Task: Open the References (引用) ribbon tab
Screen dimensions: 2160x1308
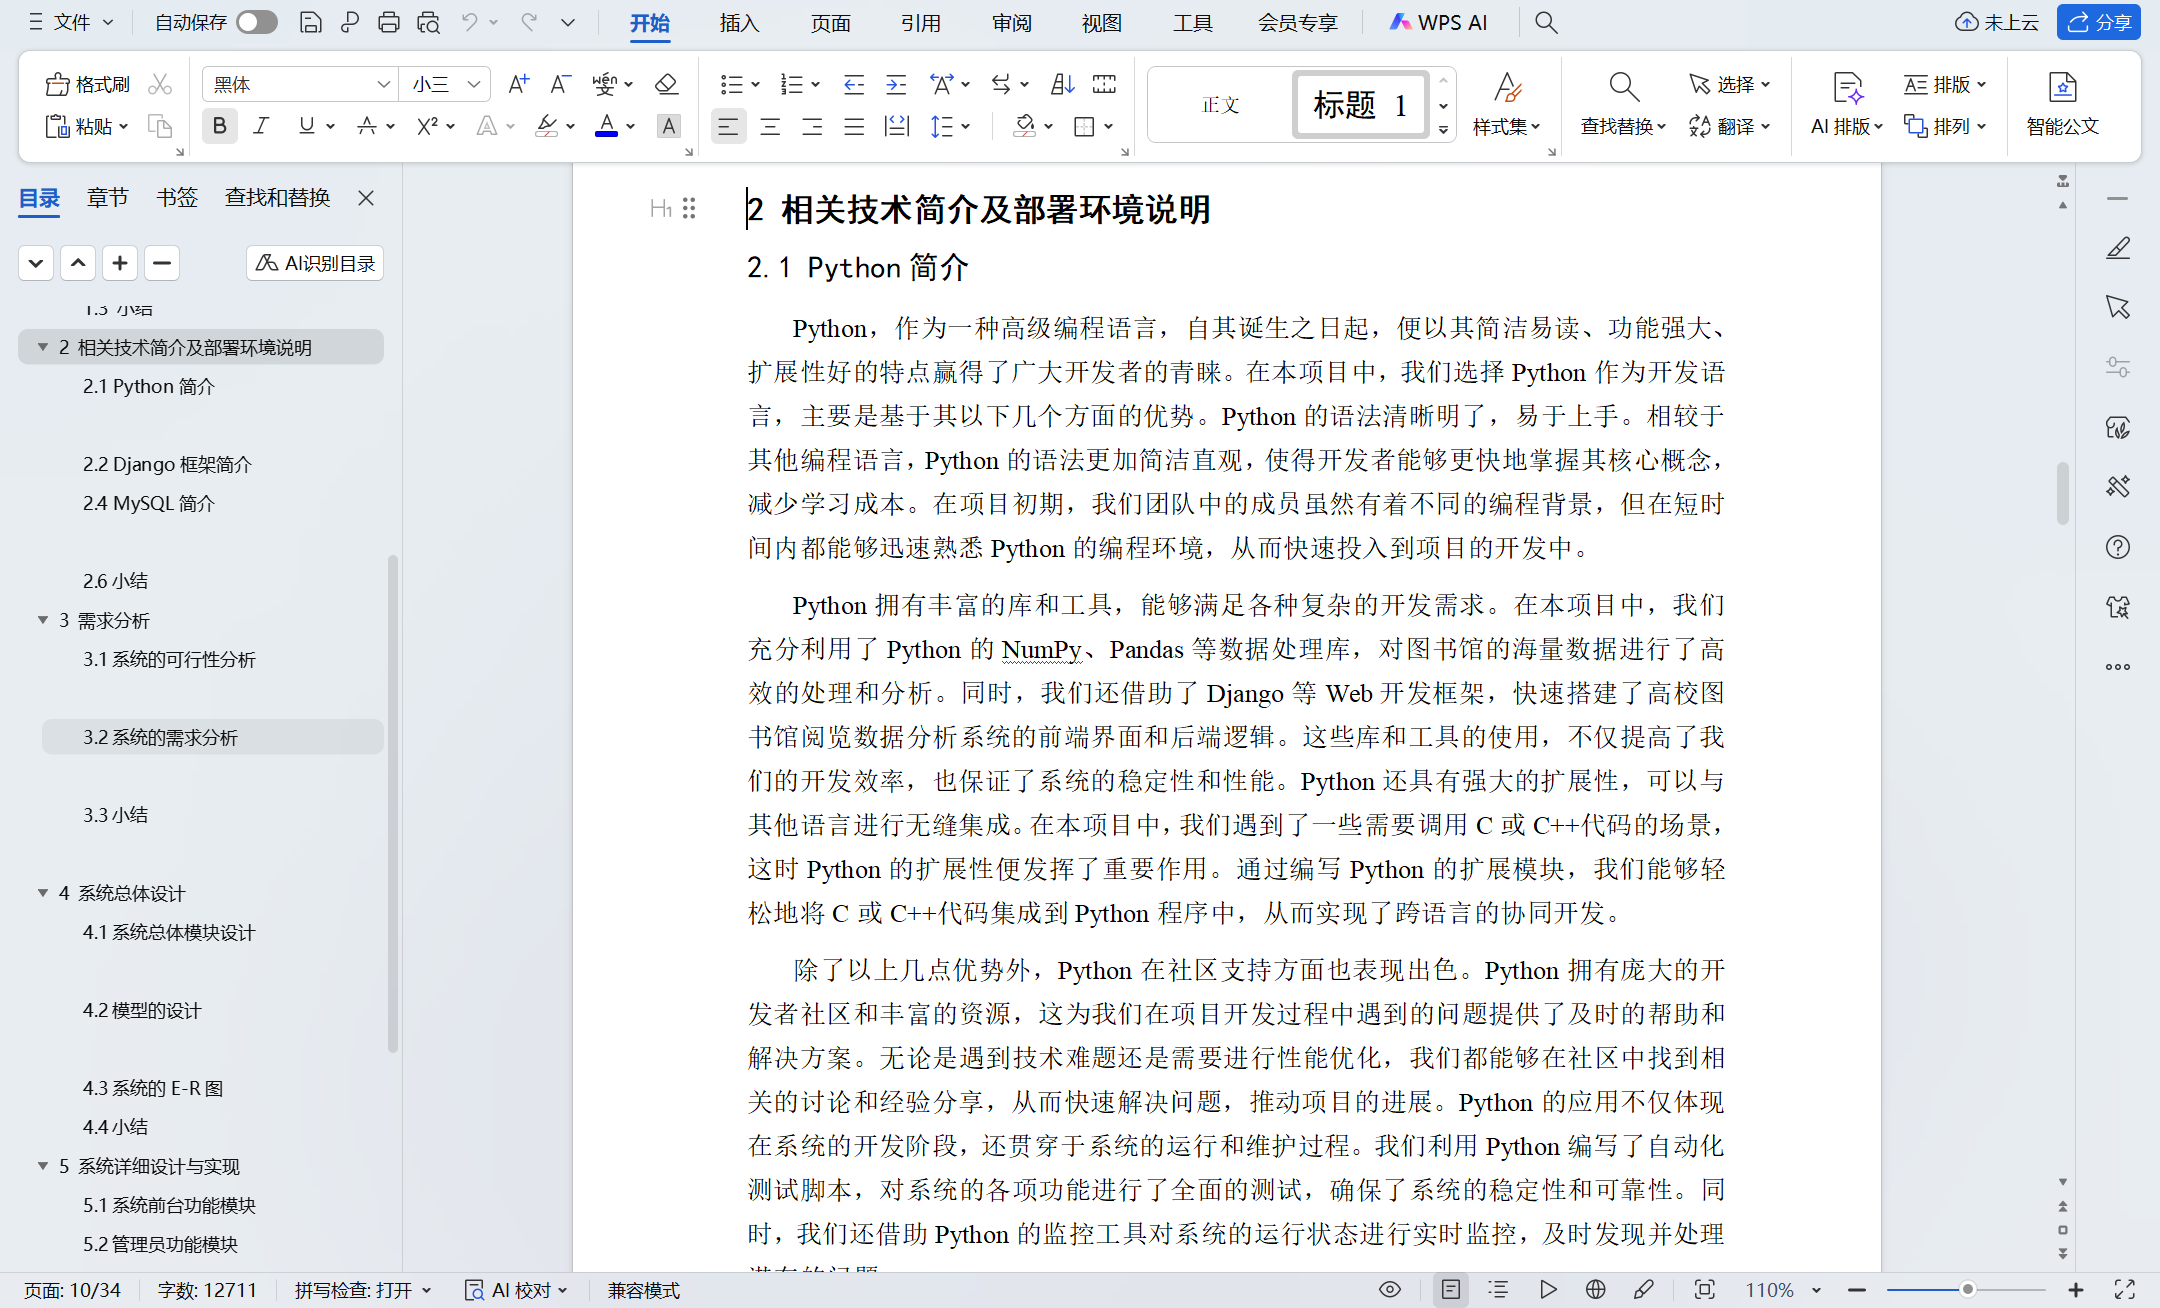Action: pyautogui.click(x=920, y=22)
